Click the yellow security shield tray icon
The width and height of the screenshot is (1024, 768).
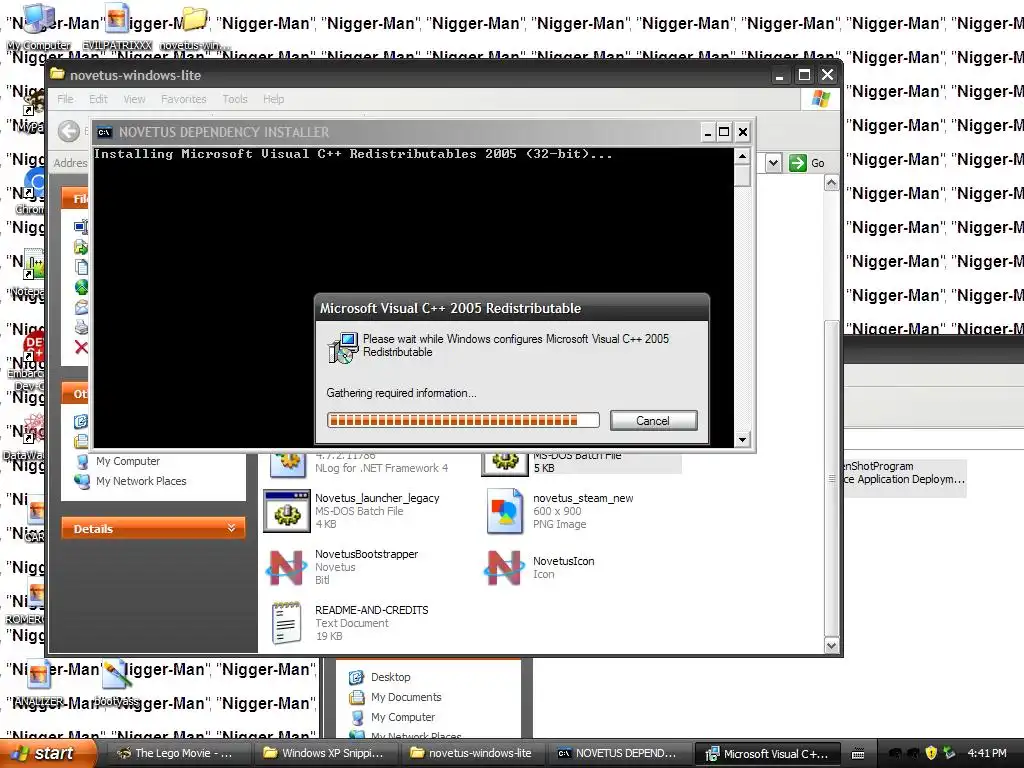931,753
